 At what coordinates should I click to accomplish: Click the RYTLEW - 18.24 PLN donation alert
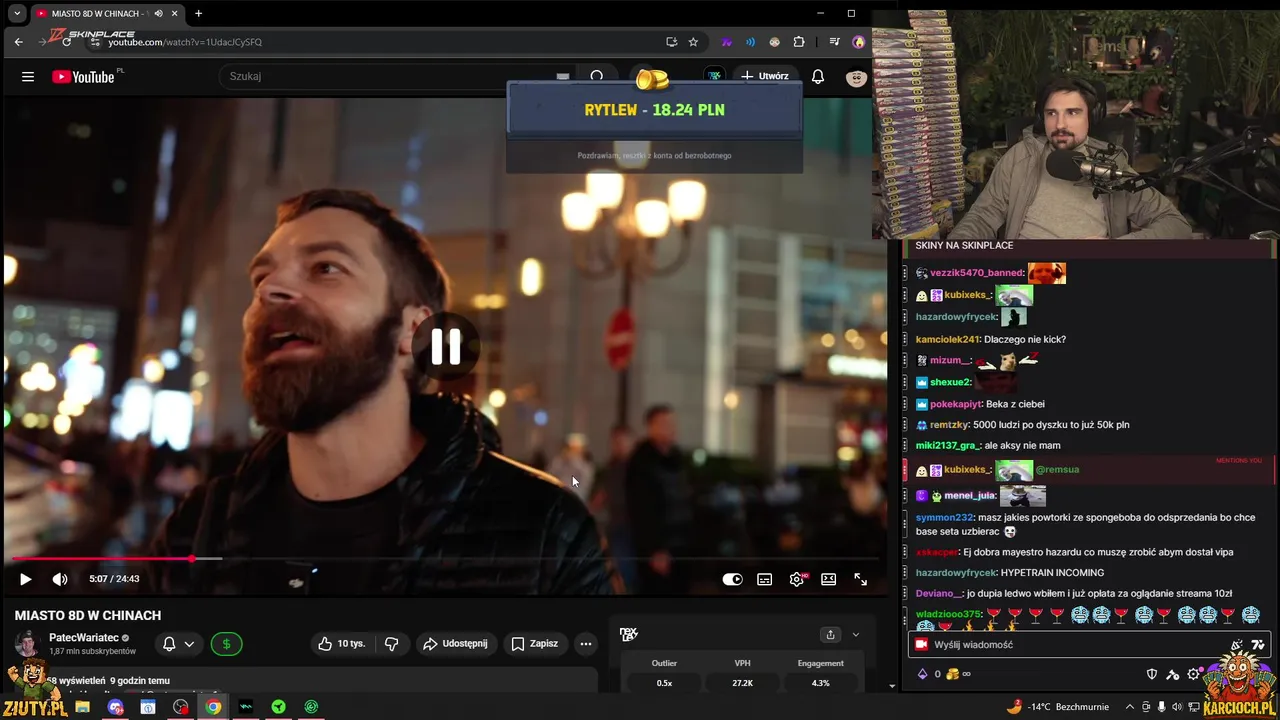(x=654, y=110)
